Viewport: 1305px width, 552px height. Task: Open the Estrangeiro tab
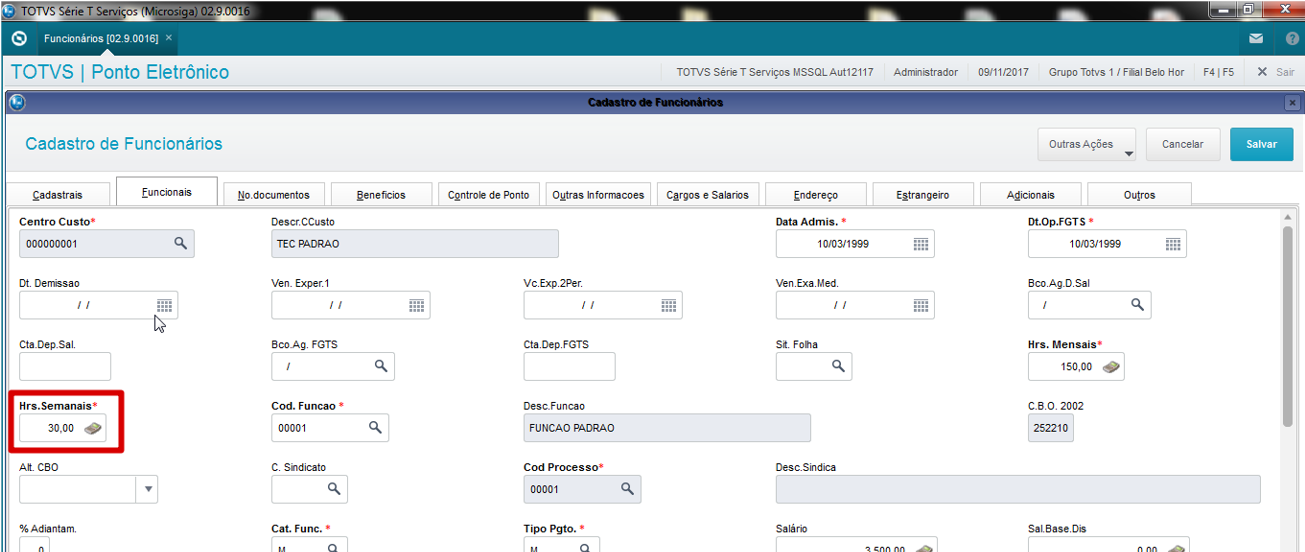923,195
